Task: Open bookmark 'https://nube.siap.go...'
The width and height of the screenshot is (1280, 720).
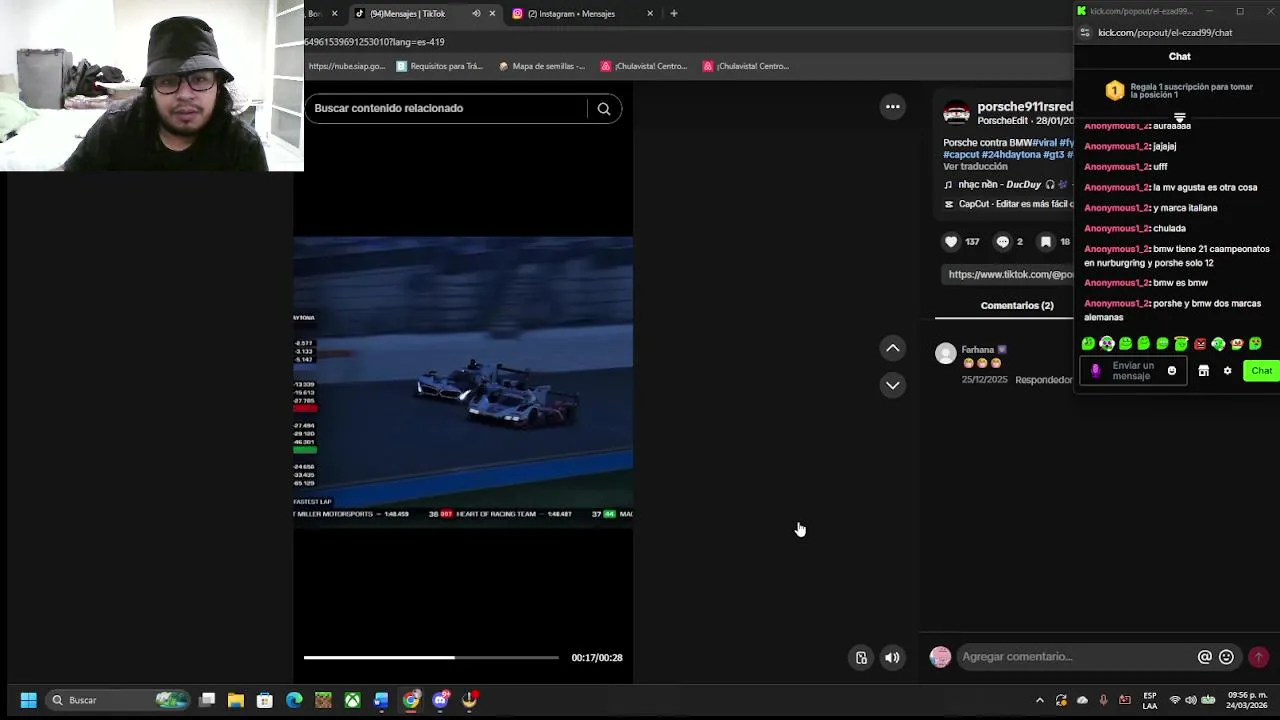Action: [346, 66]
